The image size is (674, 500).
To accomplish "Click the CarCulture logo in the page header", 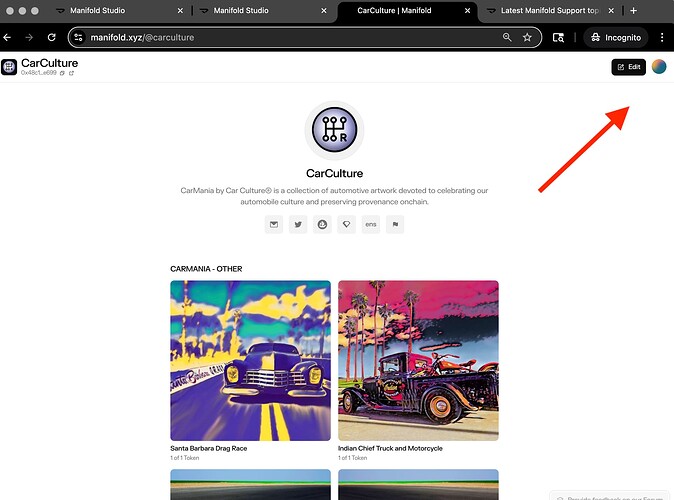I will [x=9, y=67].
